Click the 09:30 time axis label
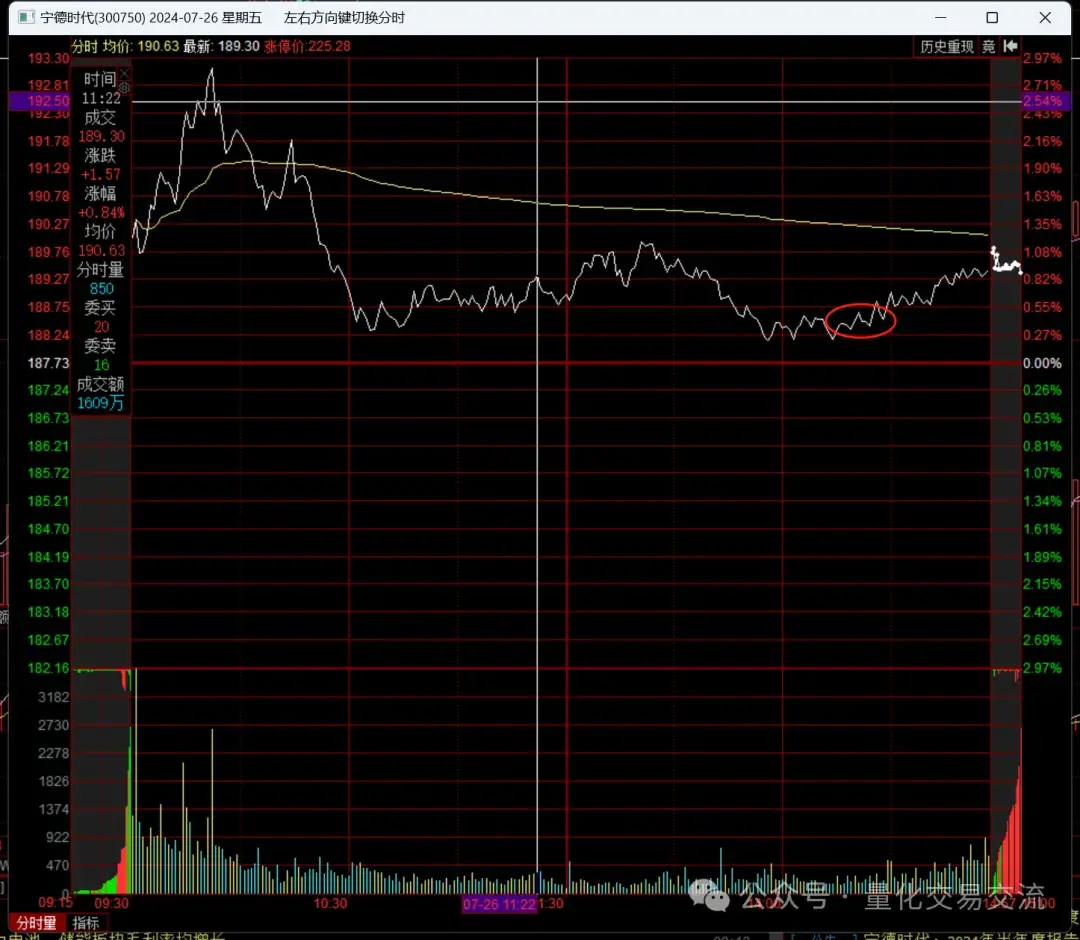 coord(112,903)
